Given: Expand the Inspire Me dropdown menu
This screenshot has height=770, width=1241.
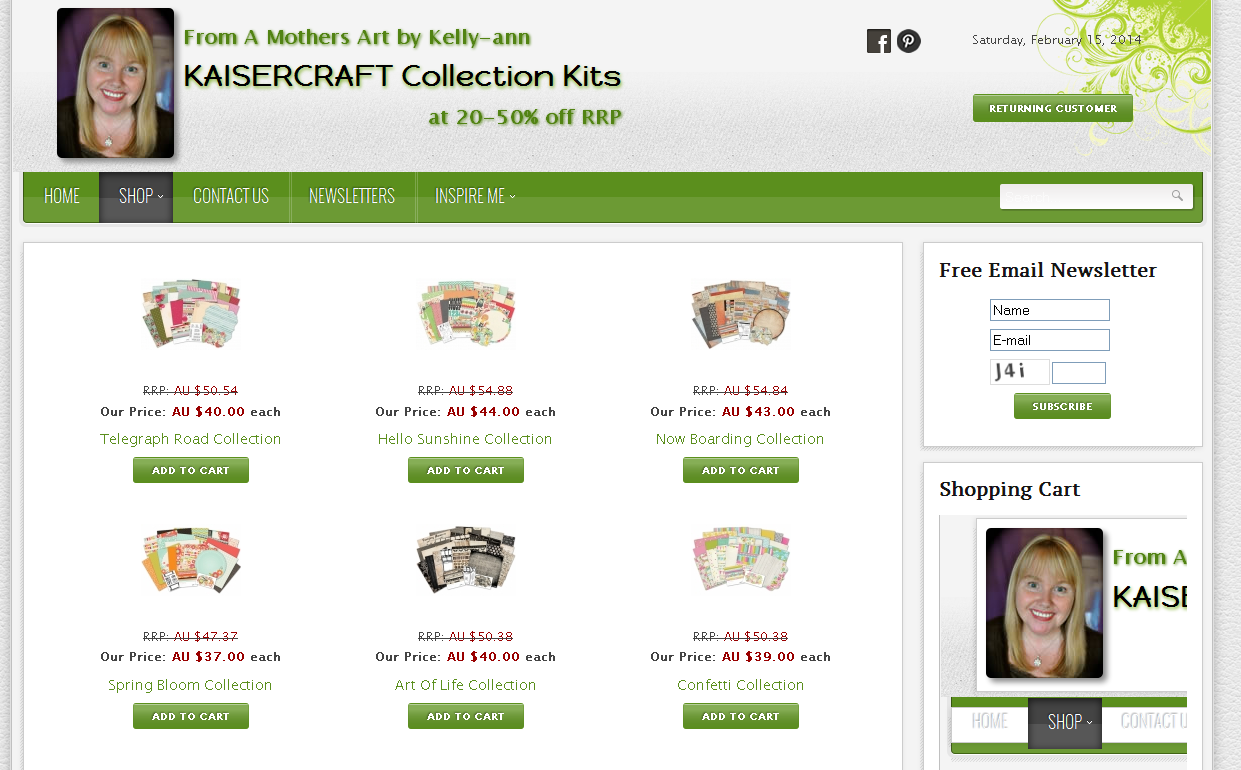Looking at the screenshot, I should point(475,197).
